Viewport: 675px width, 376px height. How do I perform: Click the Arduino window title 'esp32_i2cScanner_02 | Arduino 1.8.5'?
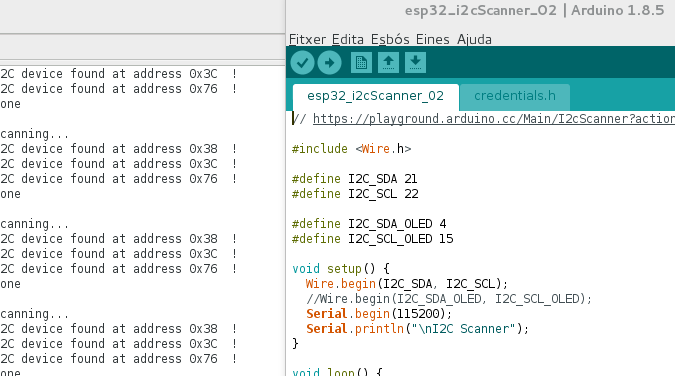click(534, 10)
